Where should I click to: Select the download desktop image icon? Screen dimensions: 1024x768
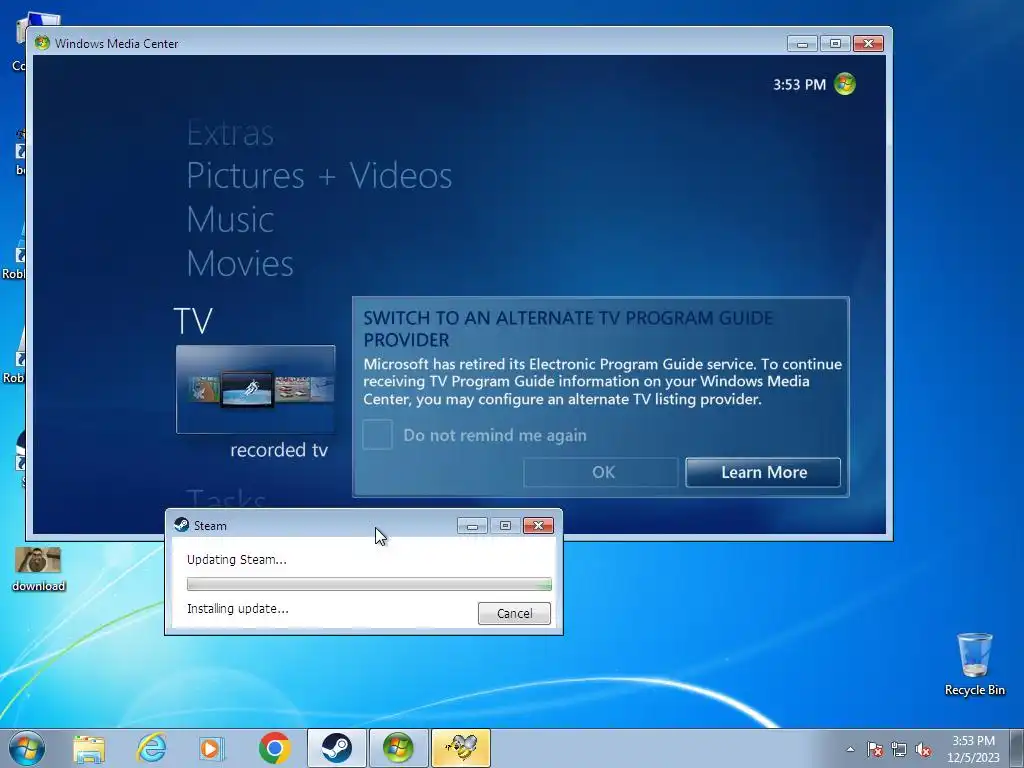39,569
